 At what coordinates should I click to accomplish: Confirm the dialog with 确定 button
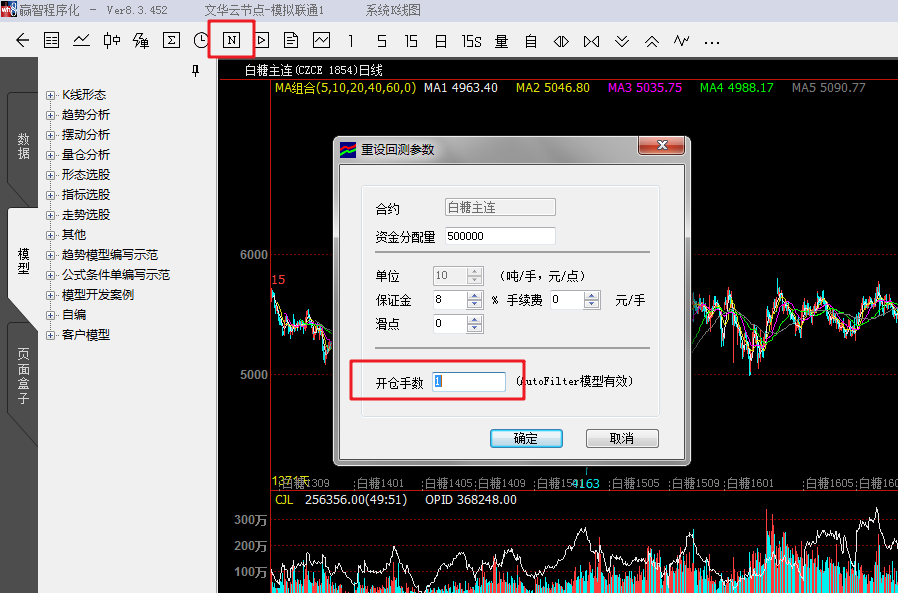(x=526, y=438)
